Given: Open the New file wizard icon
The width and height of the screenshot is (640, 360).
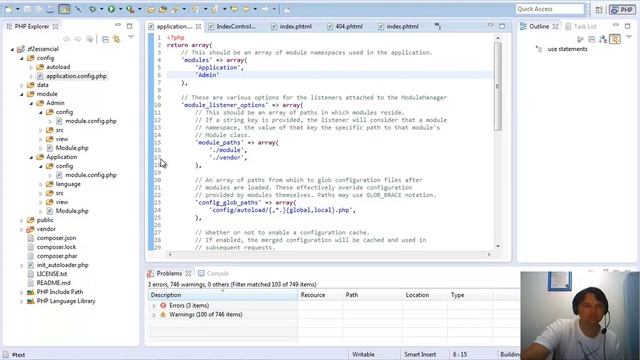Looking at the screenshot, I should coord(8,9).
